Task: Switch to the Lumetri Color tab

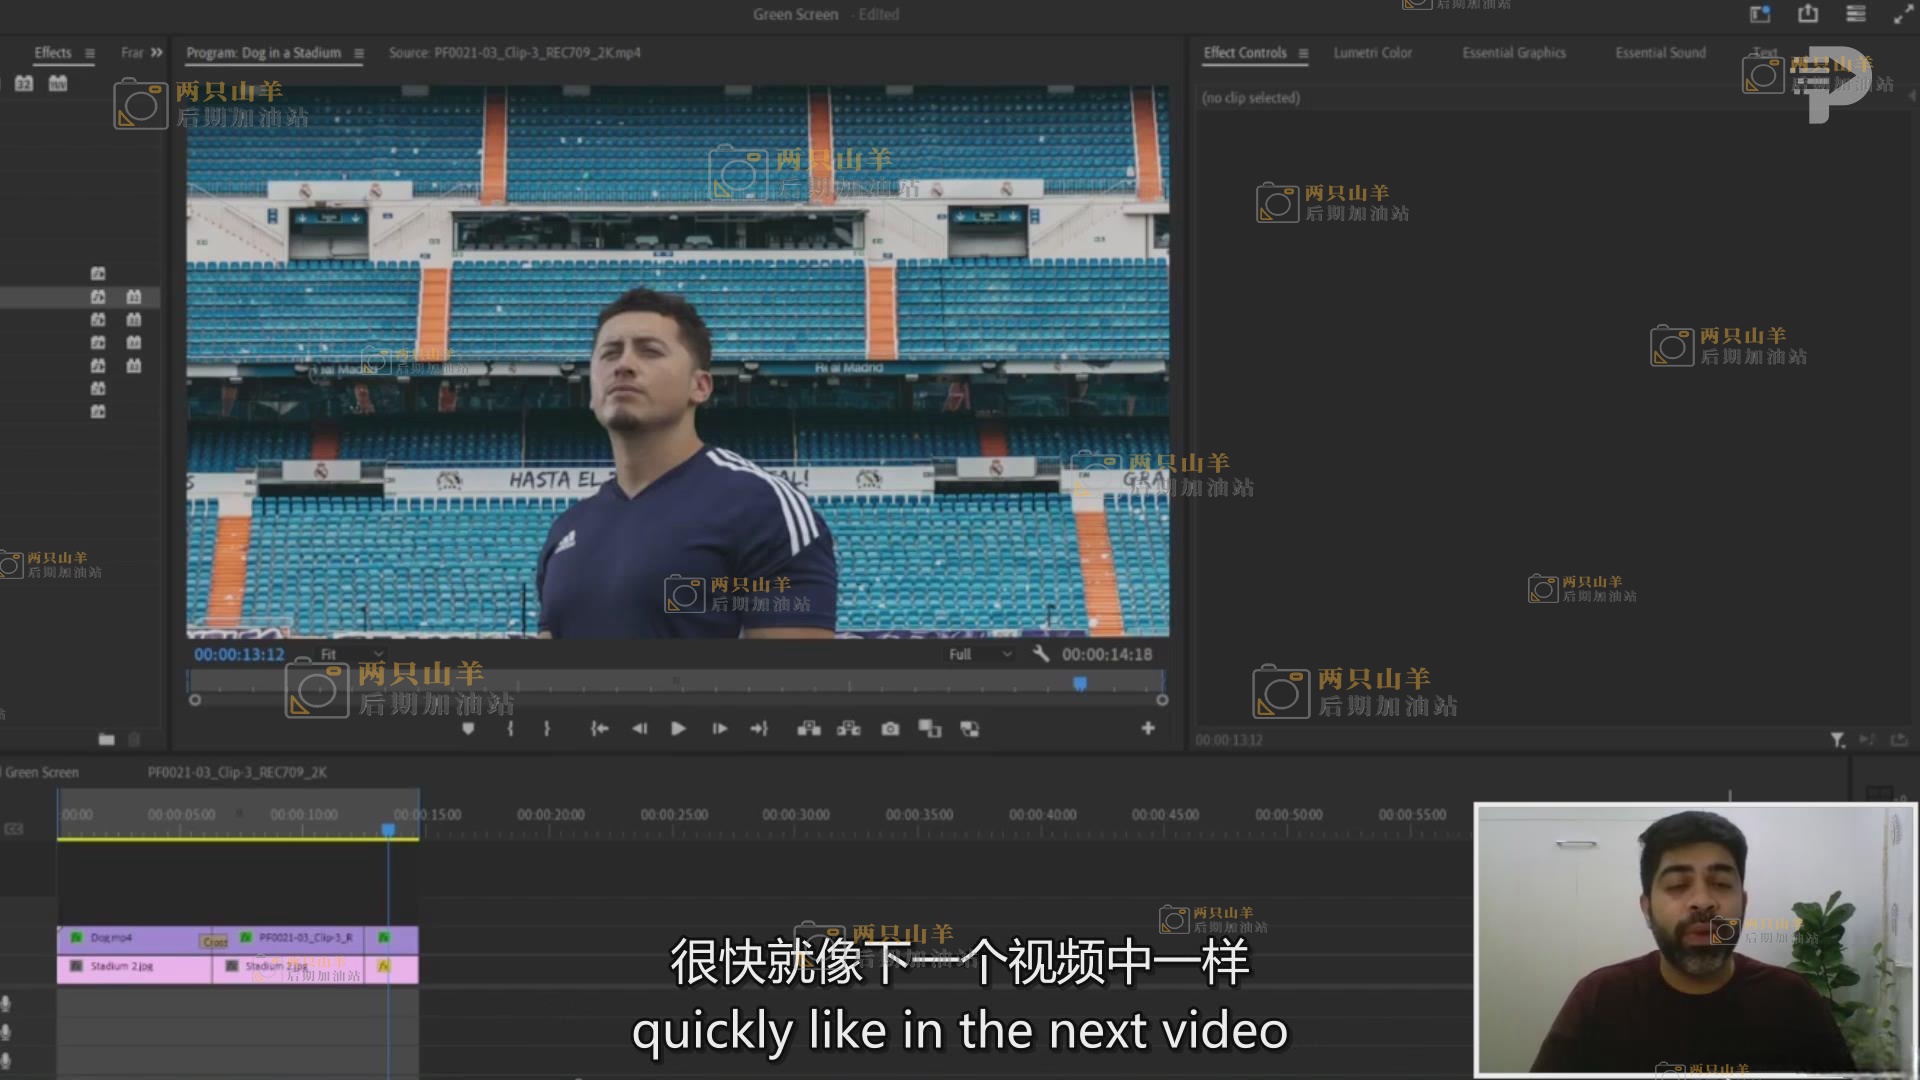Action: click(1372, 53)
